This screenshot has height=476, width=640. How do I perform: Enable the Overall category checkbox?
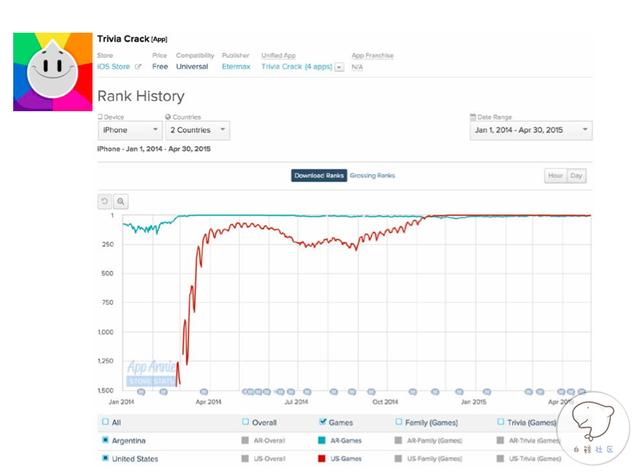tap(247, 422)
